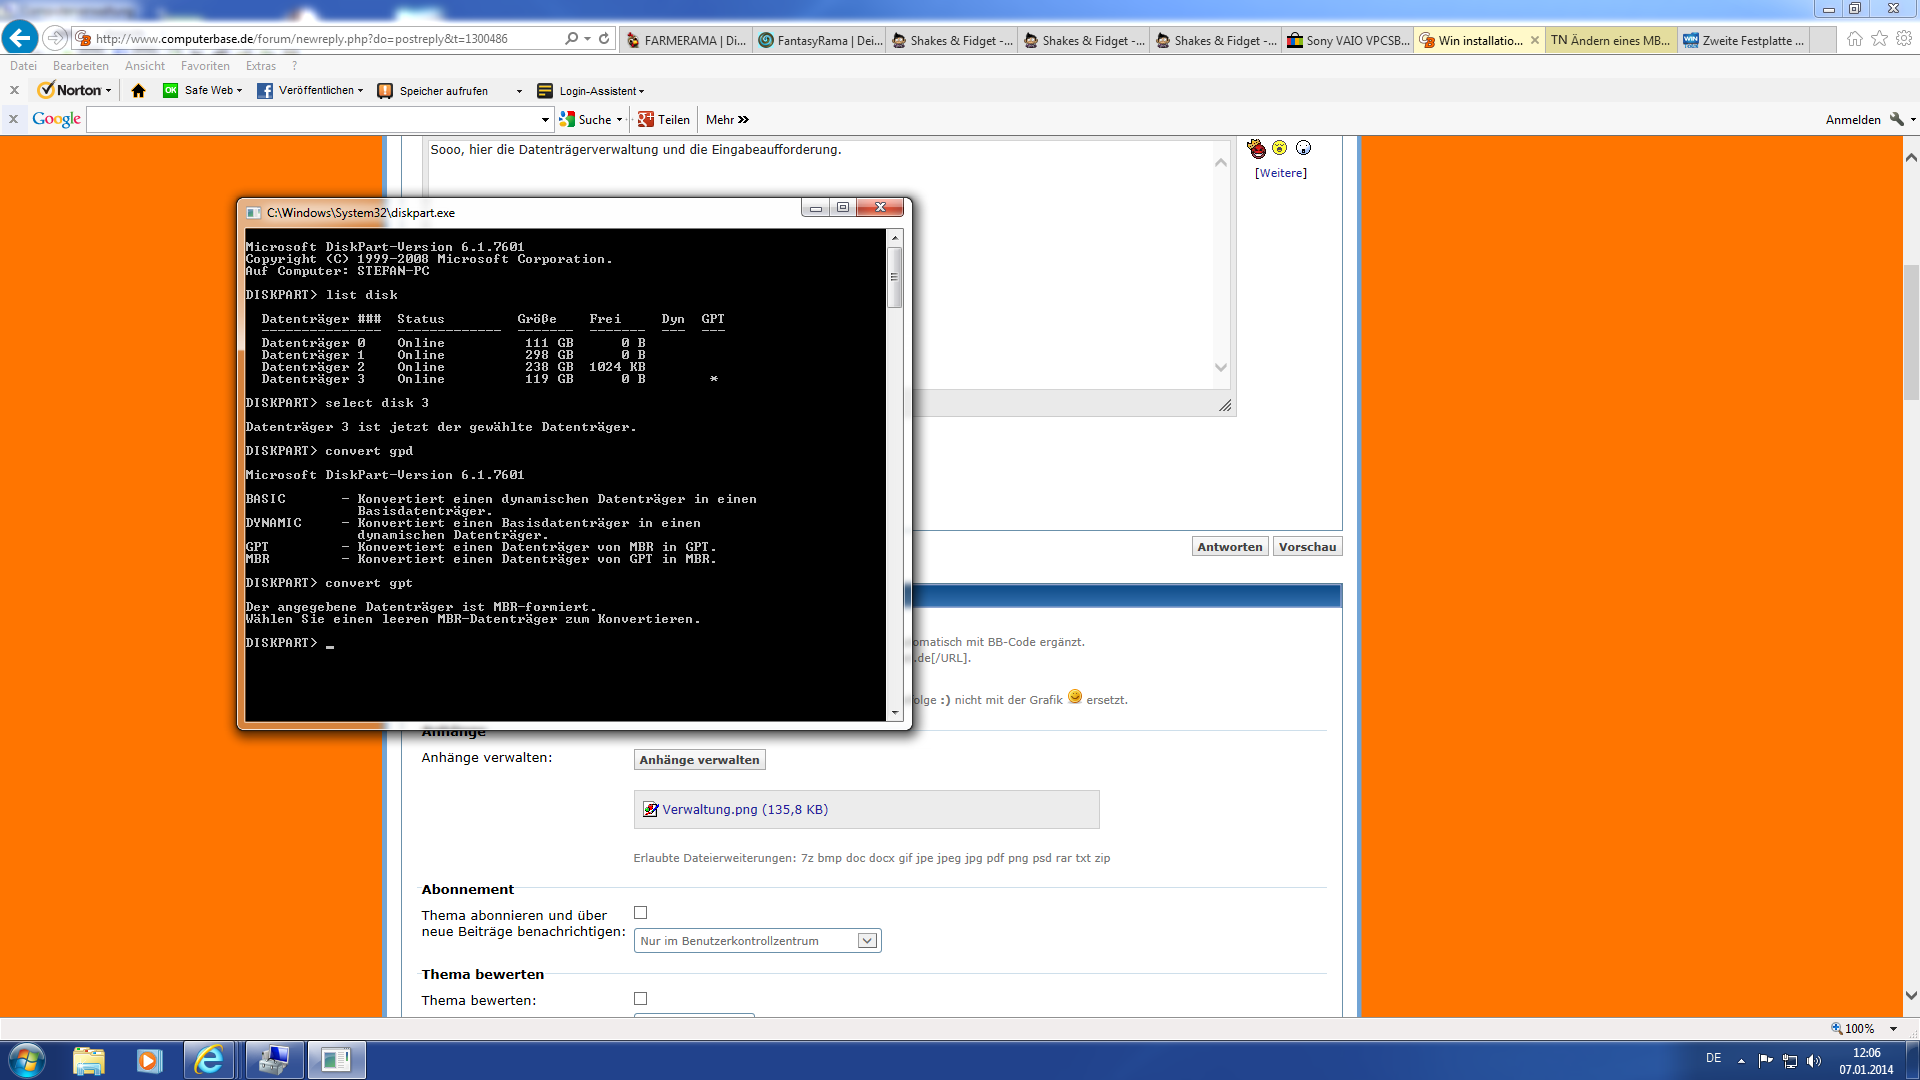Viewport: 1920px width, 1080px height.
Task: Click the Facebook Veröffentlichen icon
Action: coord(265,91)
